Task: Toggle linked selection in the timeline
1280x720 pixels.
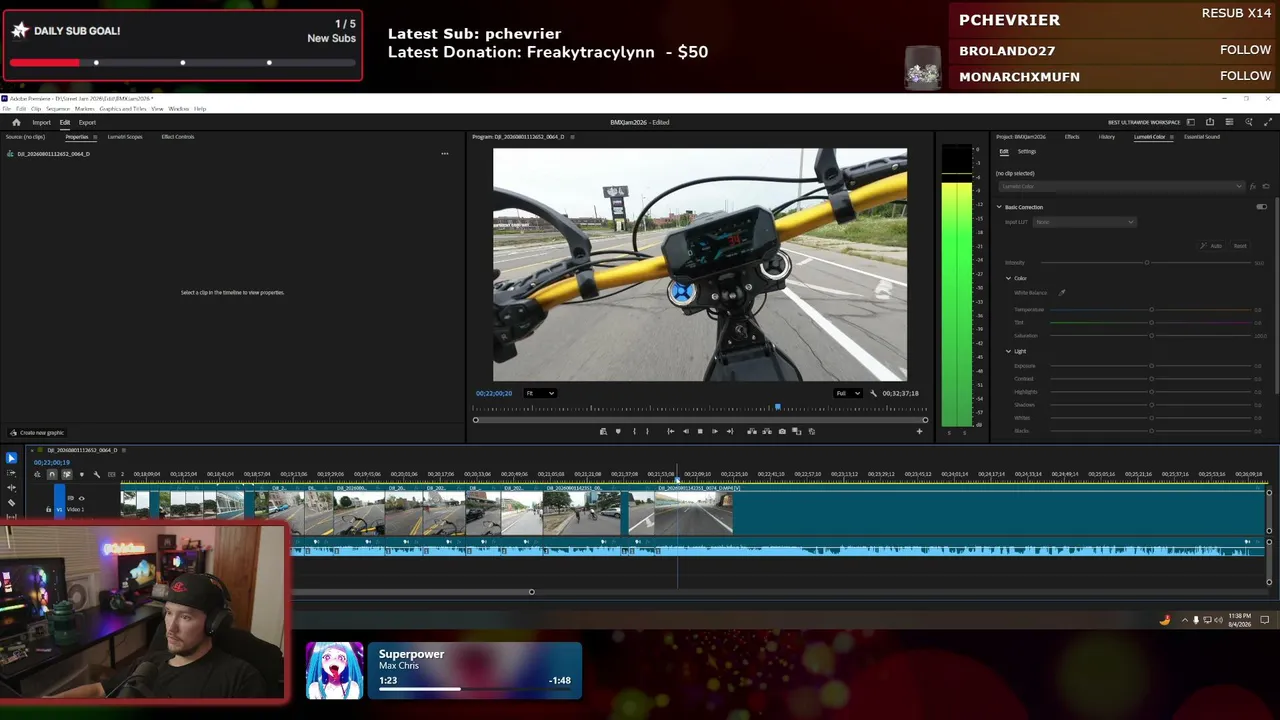Action: (x=67, y=474)
